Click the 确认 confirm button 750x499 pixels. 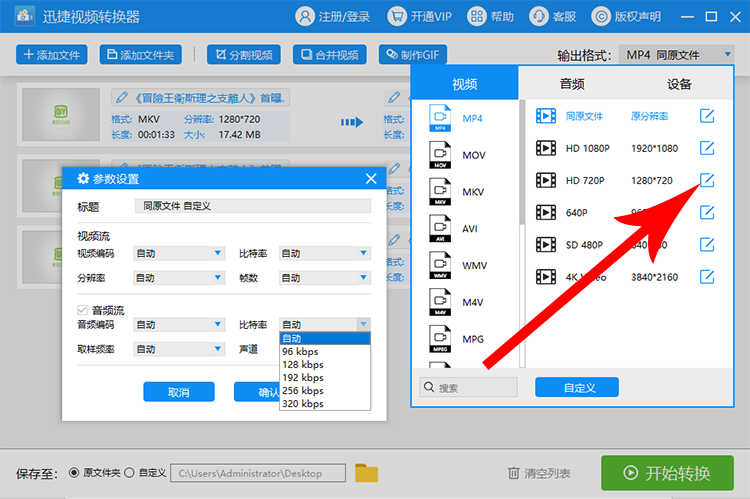pos(257,392)
